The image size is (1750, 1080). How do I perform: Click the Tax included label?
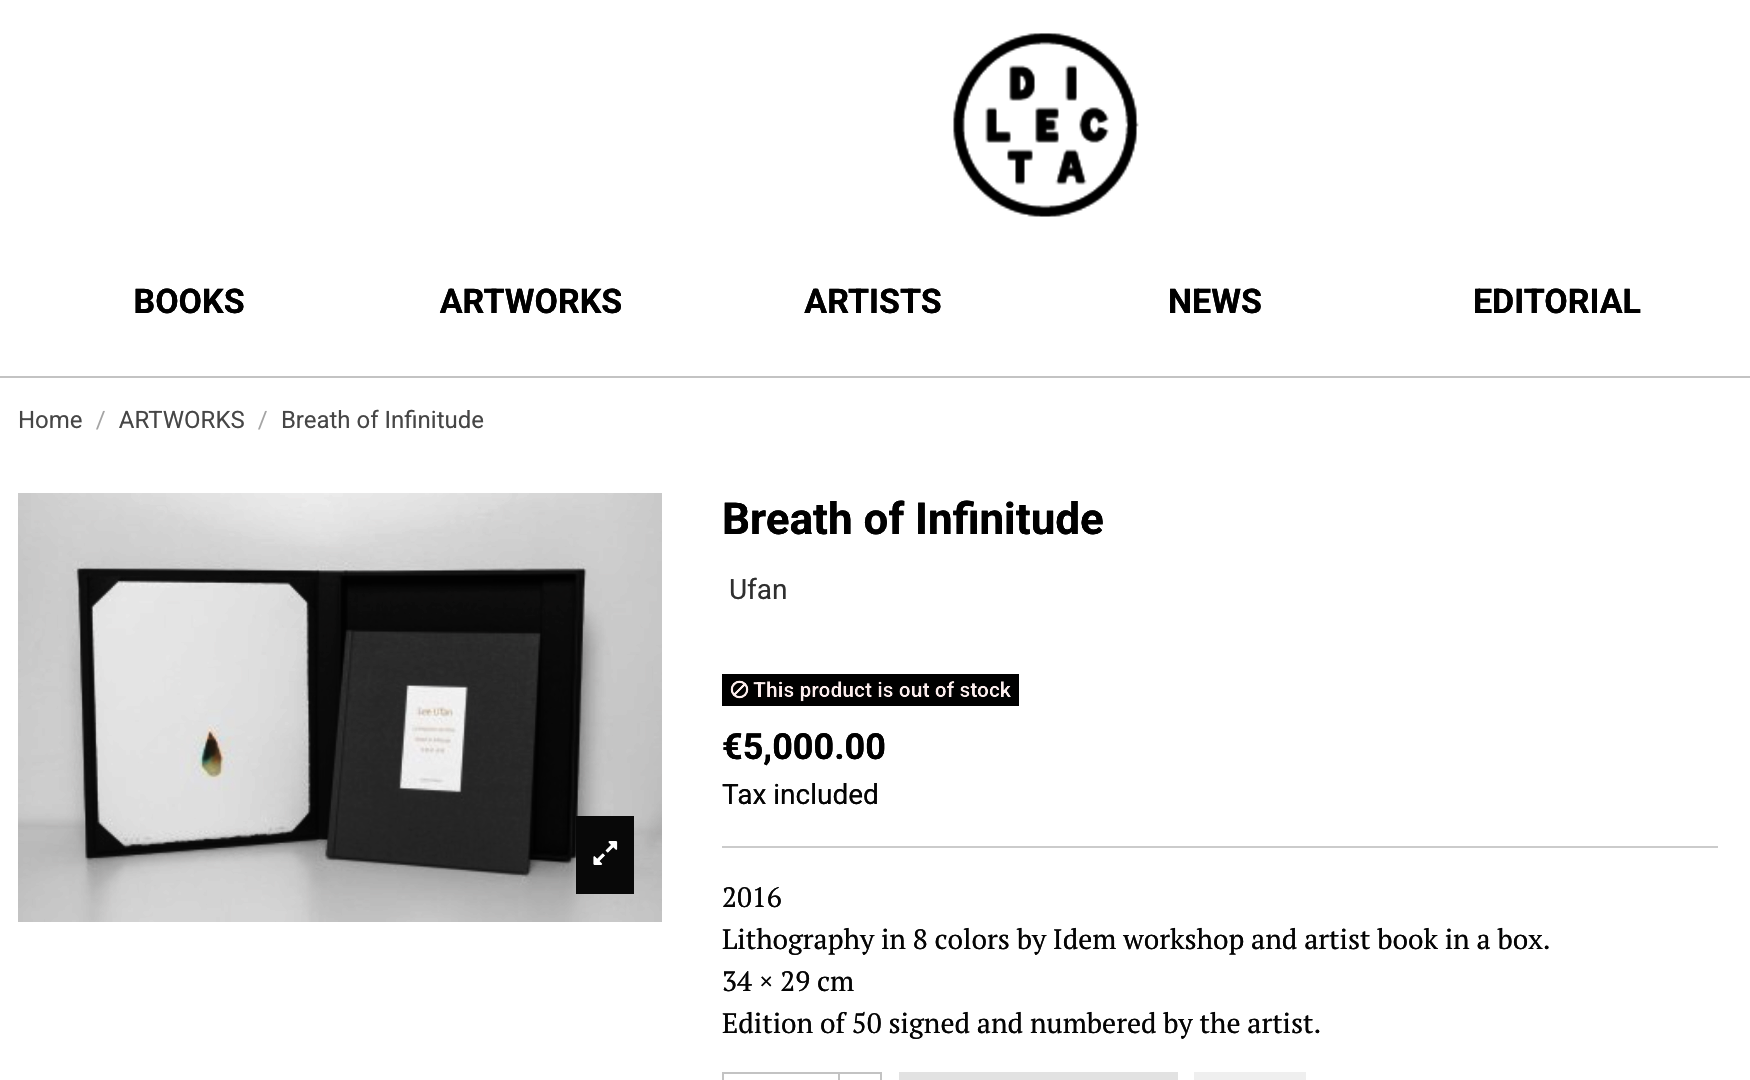(x=800, y=795)
